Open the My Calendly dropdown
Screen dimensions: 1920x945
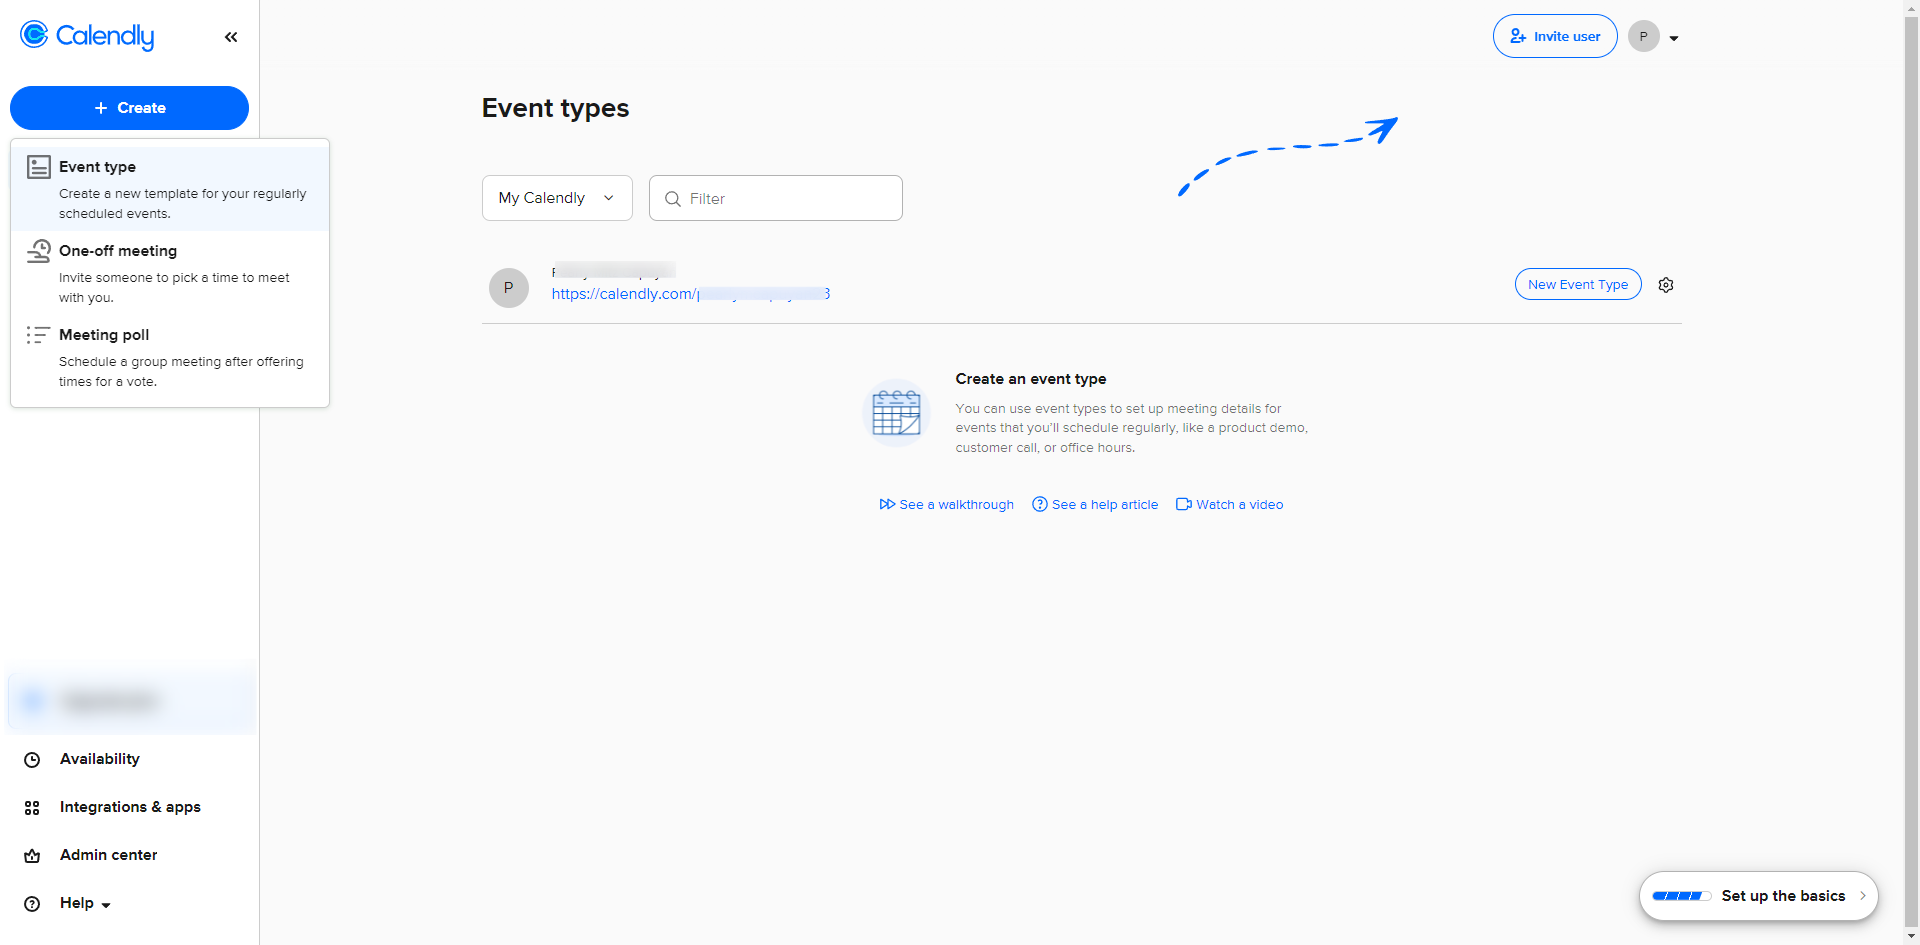pos(557,198)
